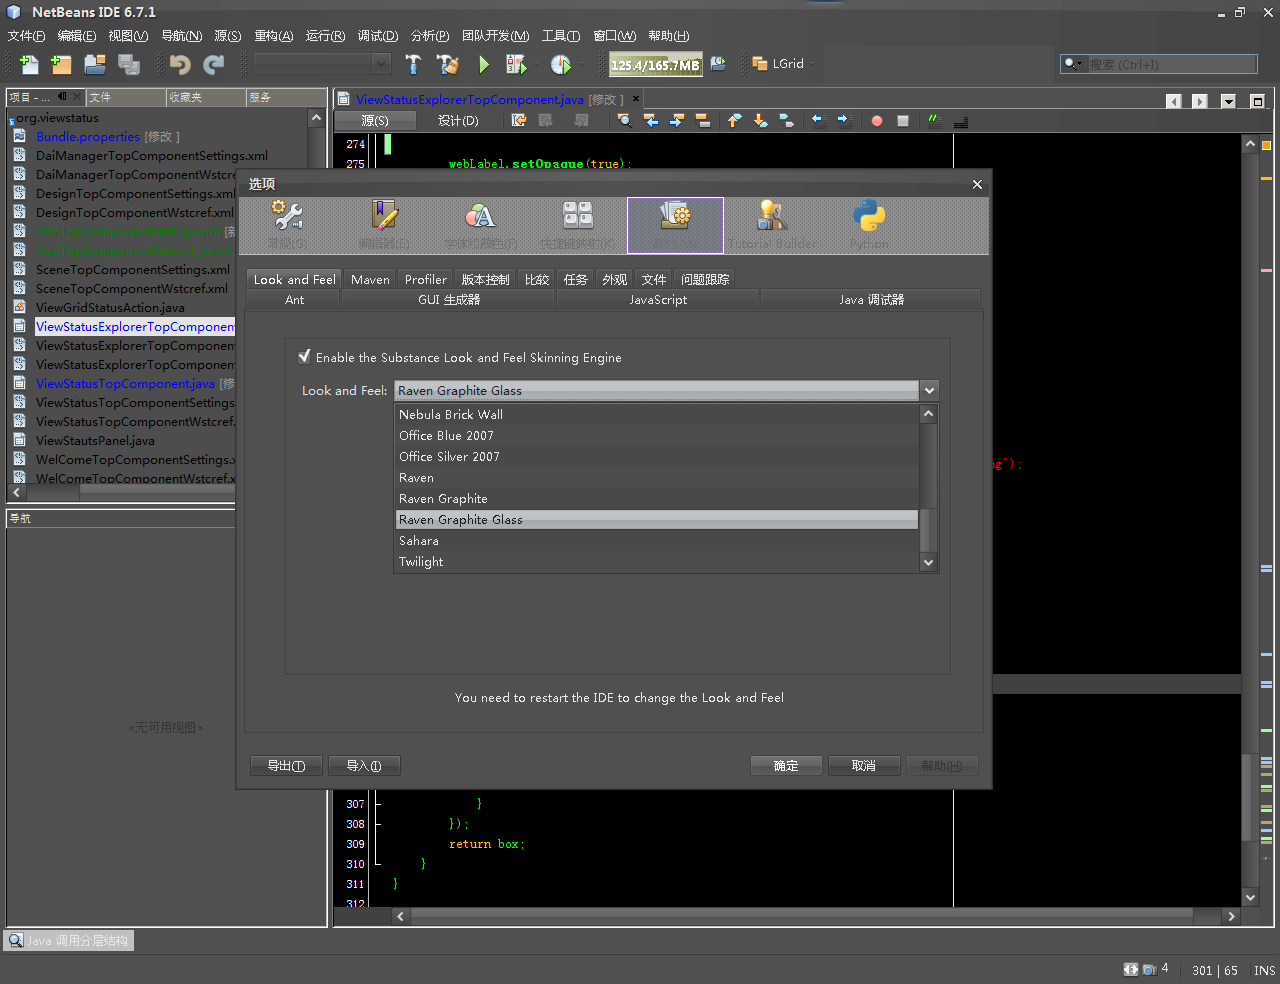This screenshot has height=984, width=1280.
Task: Click the run configuration dropdown in toolbar
Action: [x=322, y=64]
